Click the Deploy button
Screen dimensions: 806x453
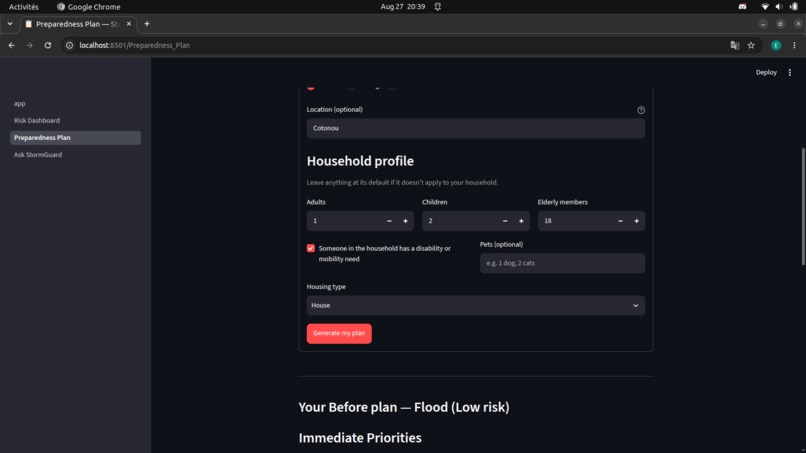tap(766, 73)
